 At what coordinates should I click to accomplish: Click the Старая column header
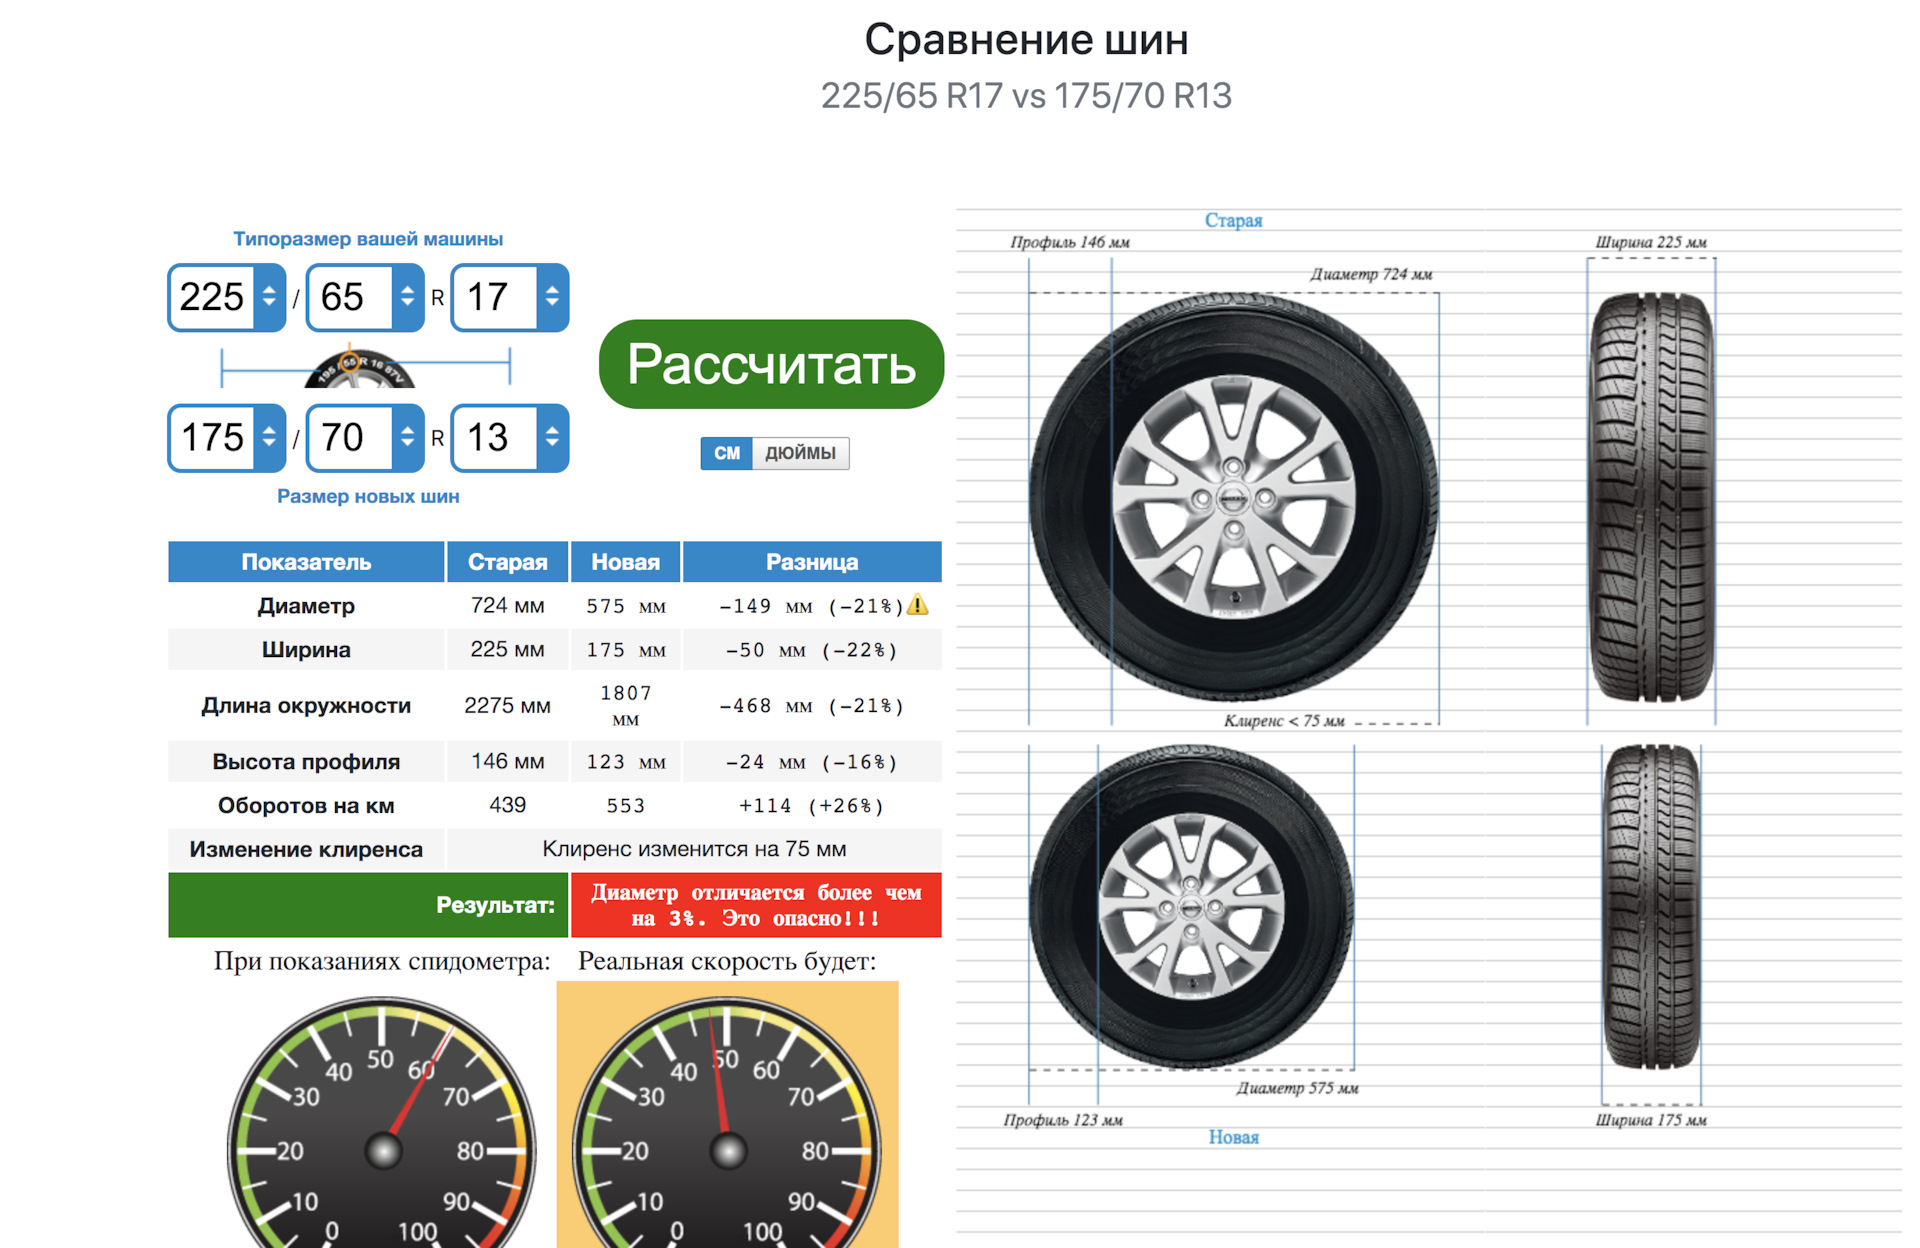click(x=507, y=562)
